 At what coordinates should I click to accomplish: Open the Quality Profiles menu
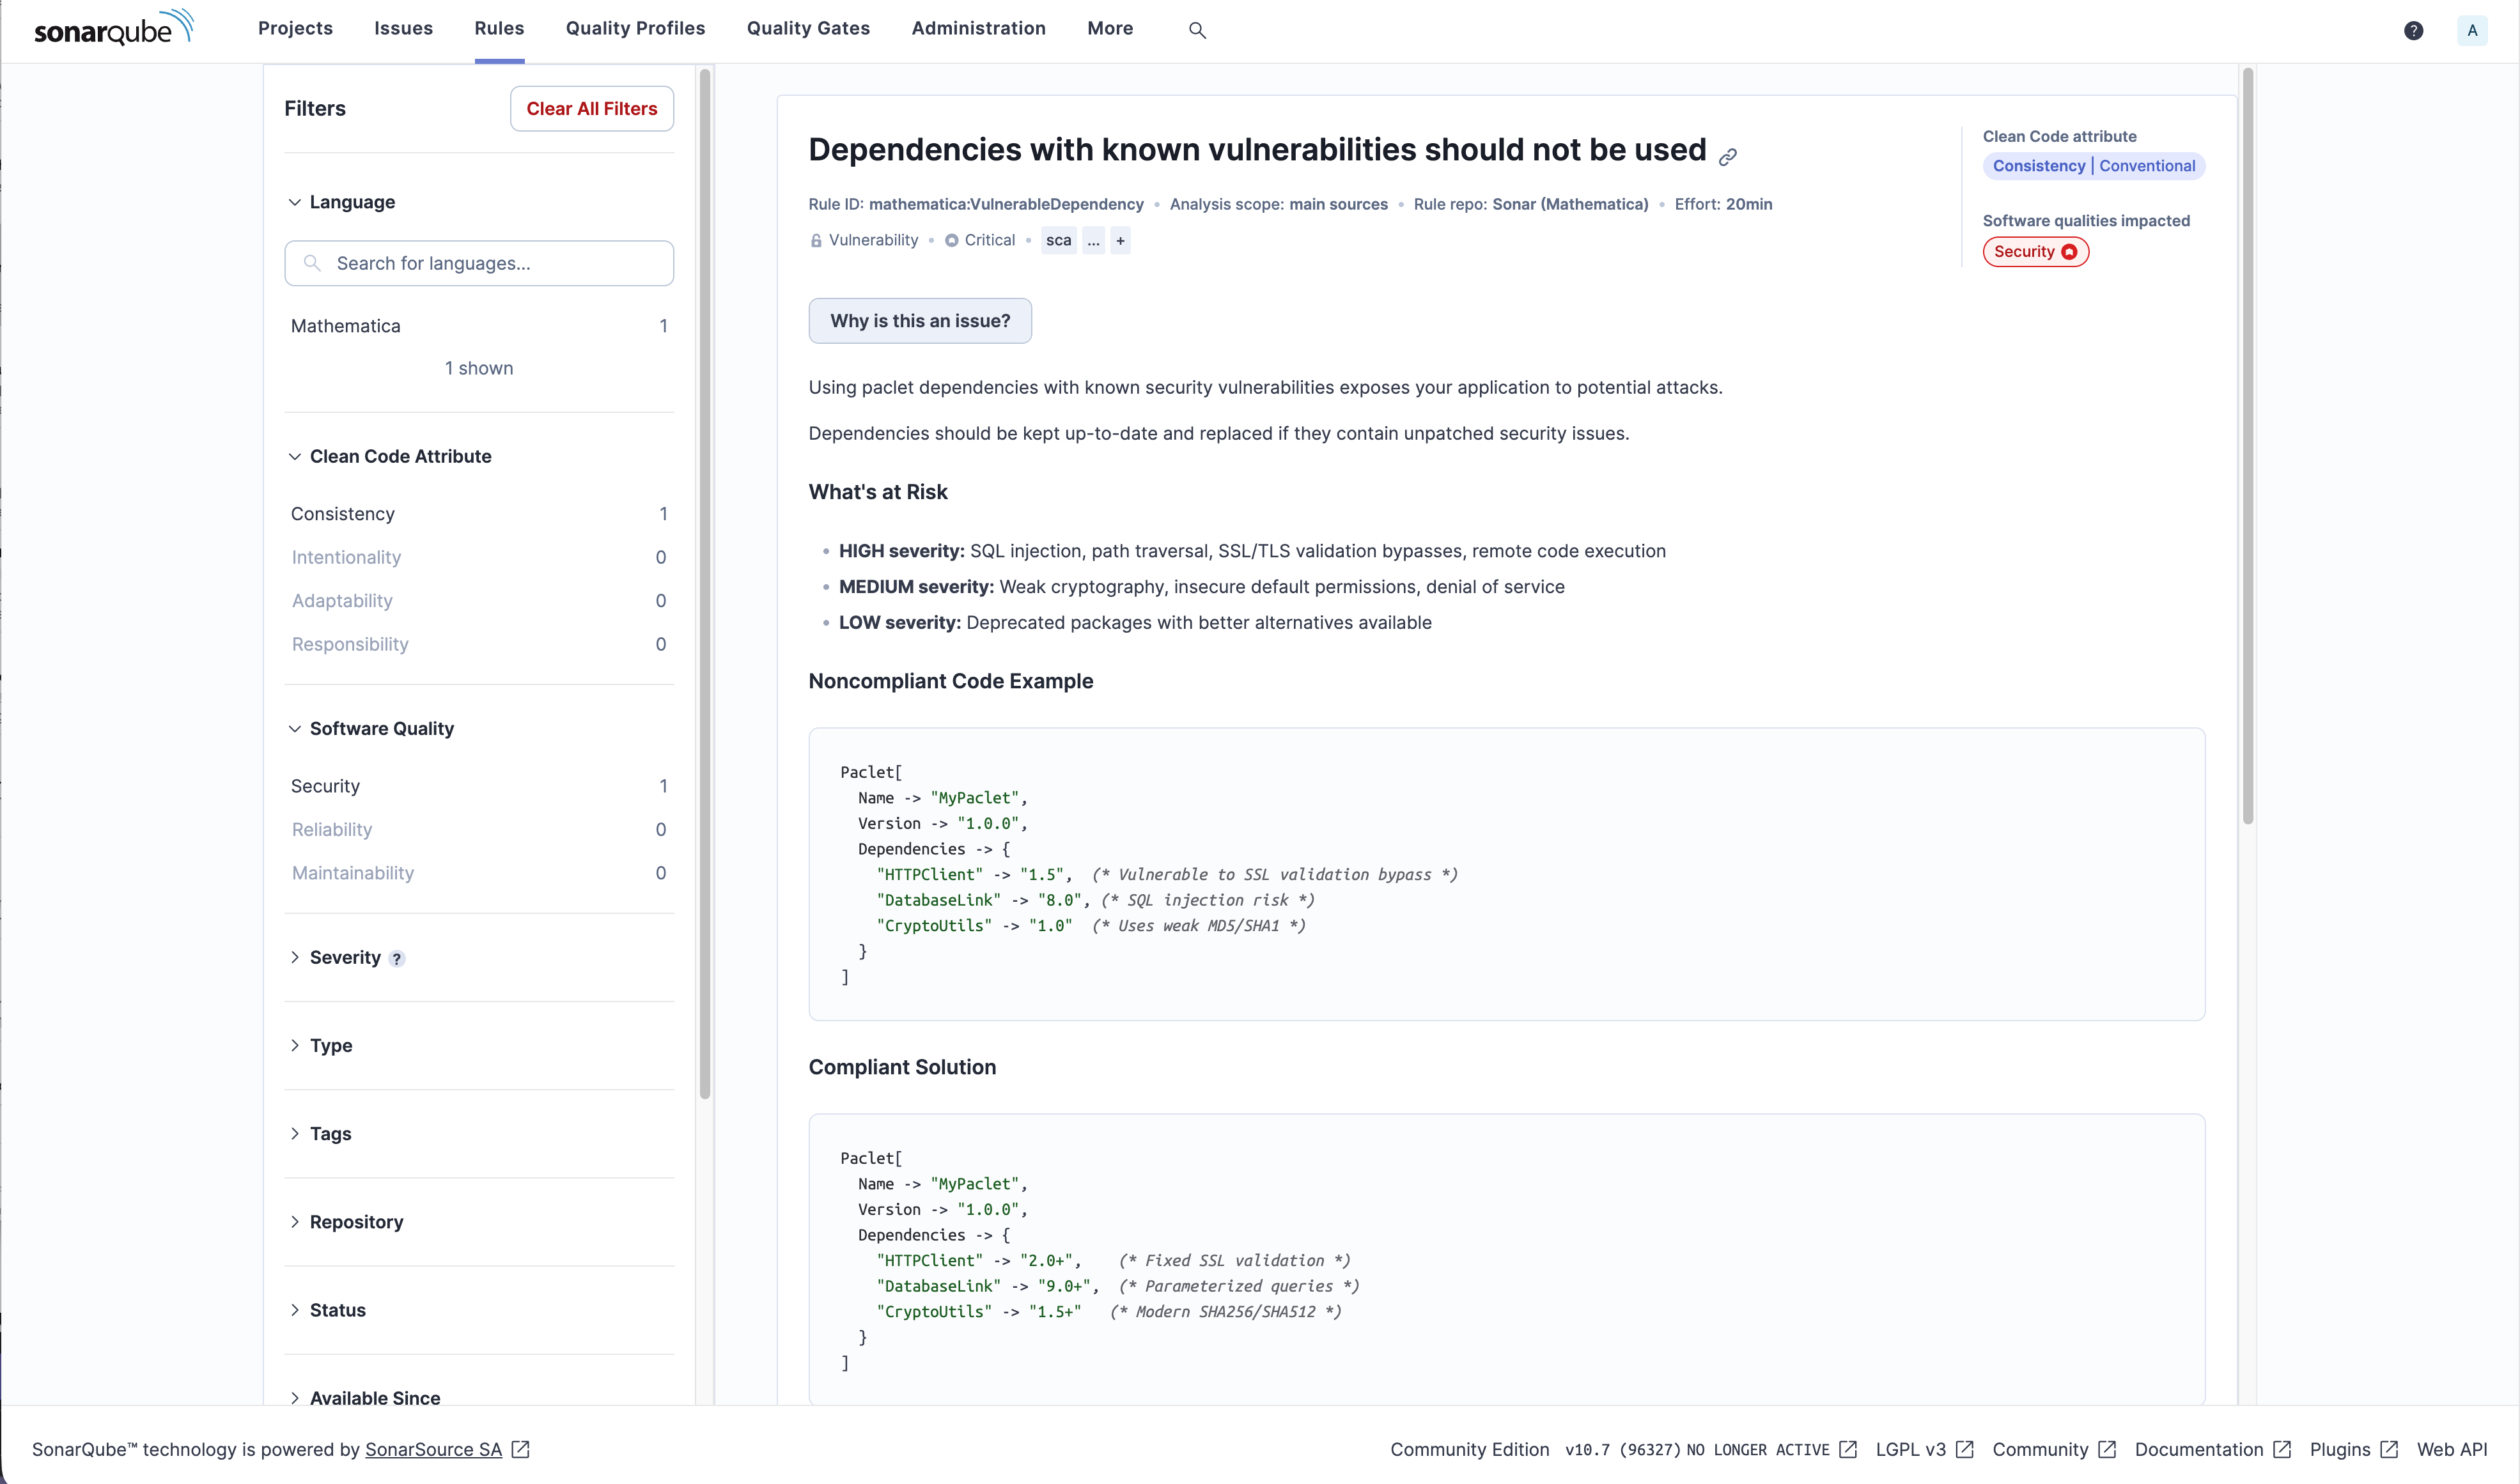click(x=635, y=28)
